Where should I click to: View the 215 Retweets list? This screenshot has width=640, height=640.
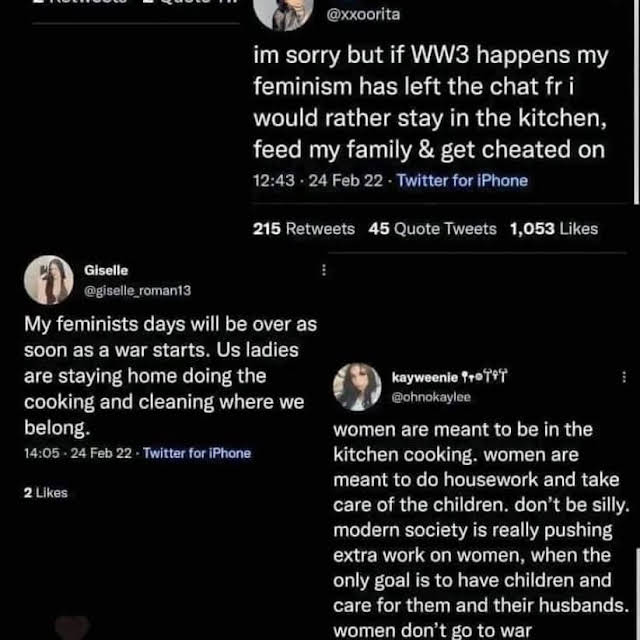tap(304, 229)
